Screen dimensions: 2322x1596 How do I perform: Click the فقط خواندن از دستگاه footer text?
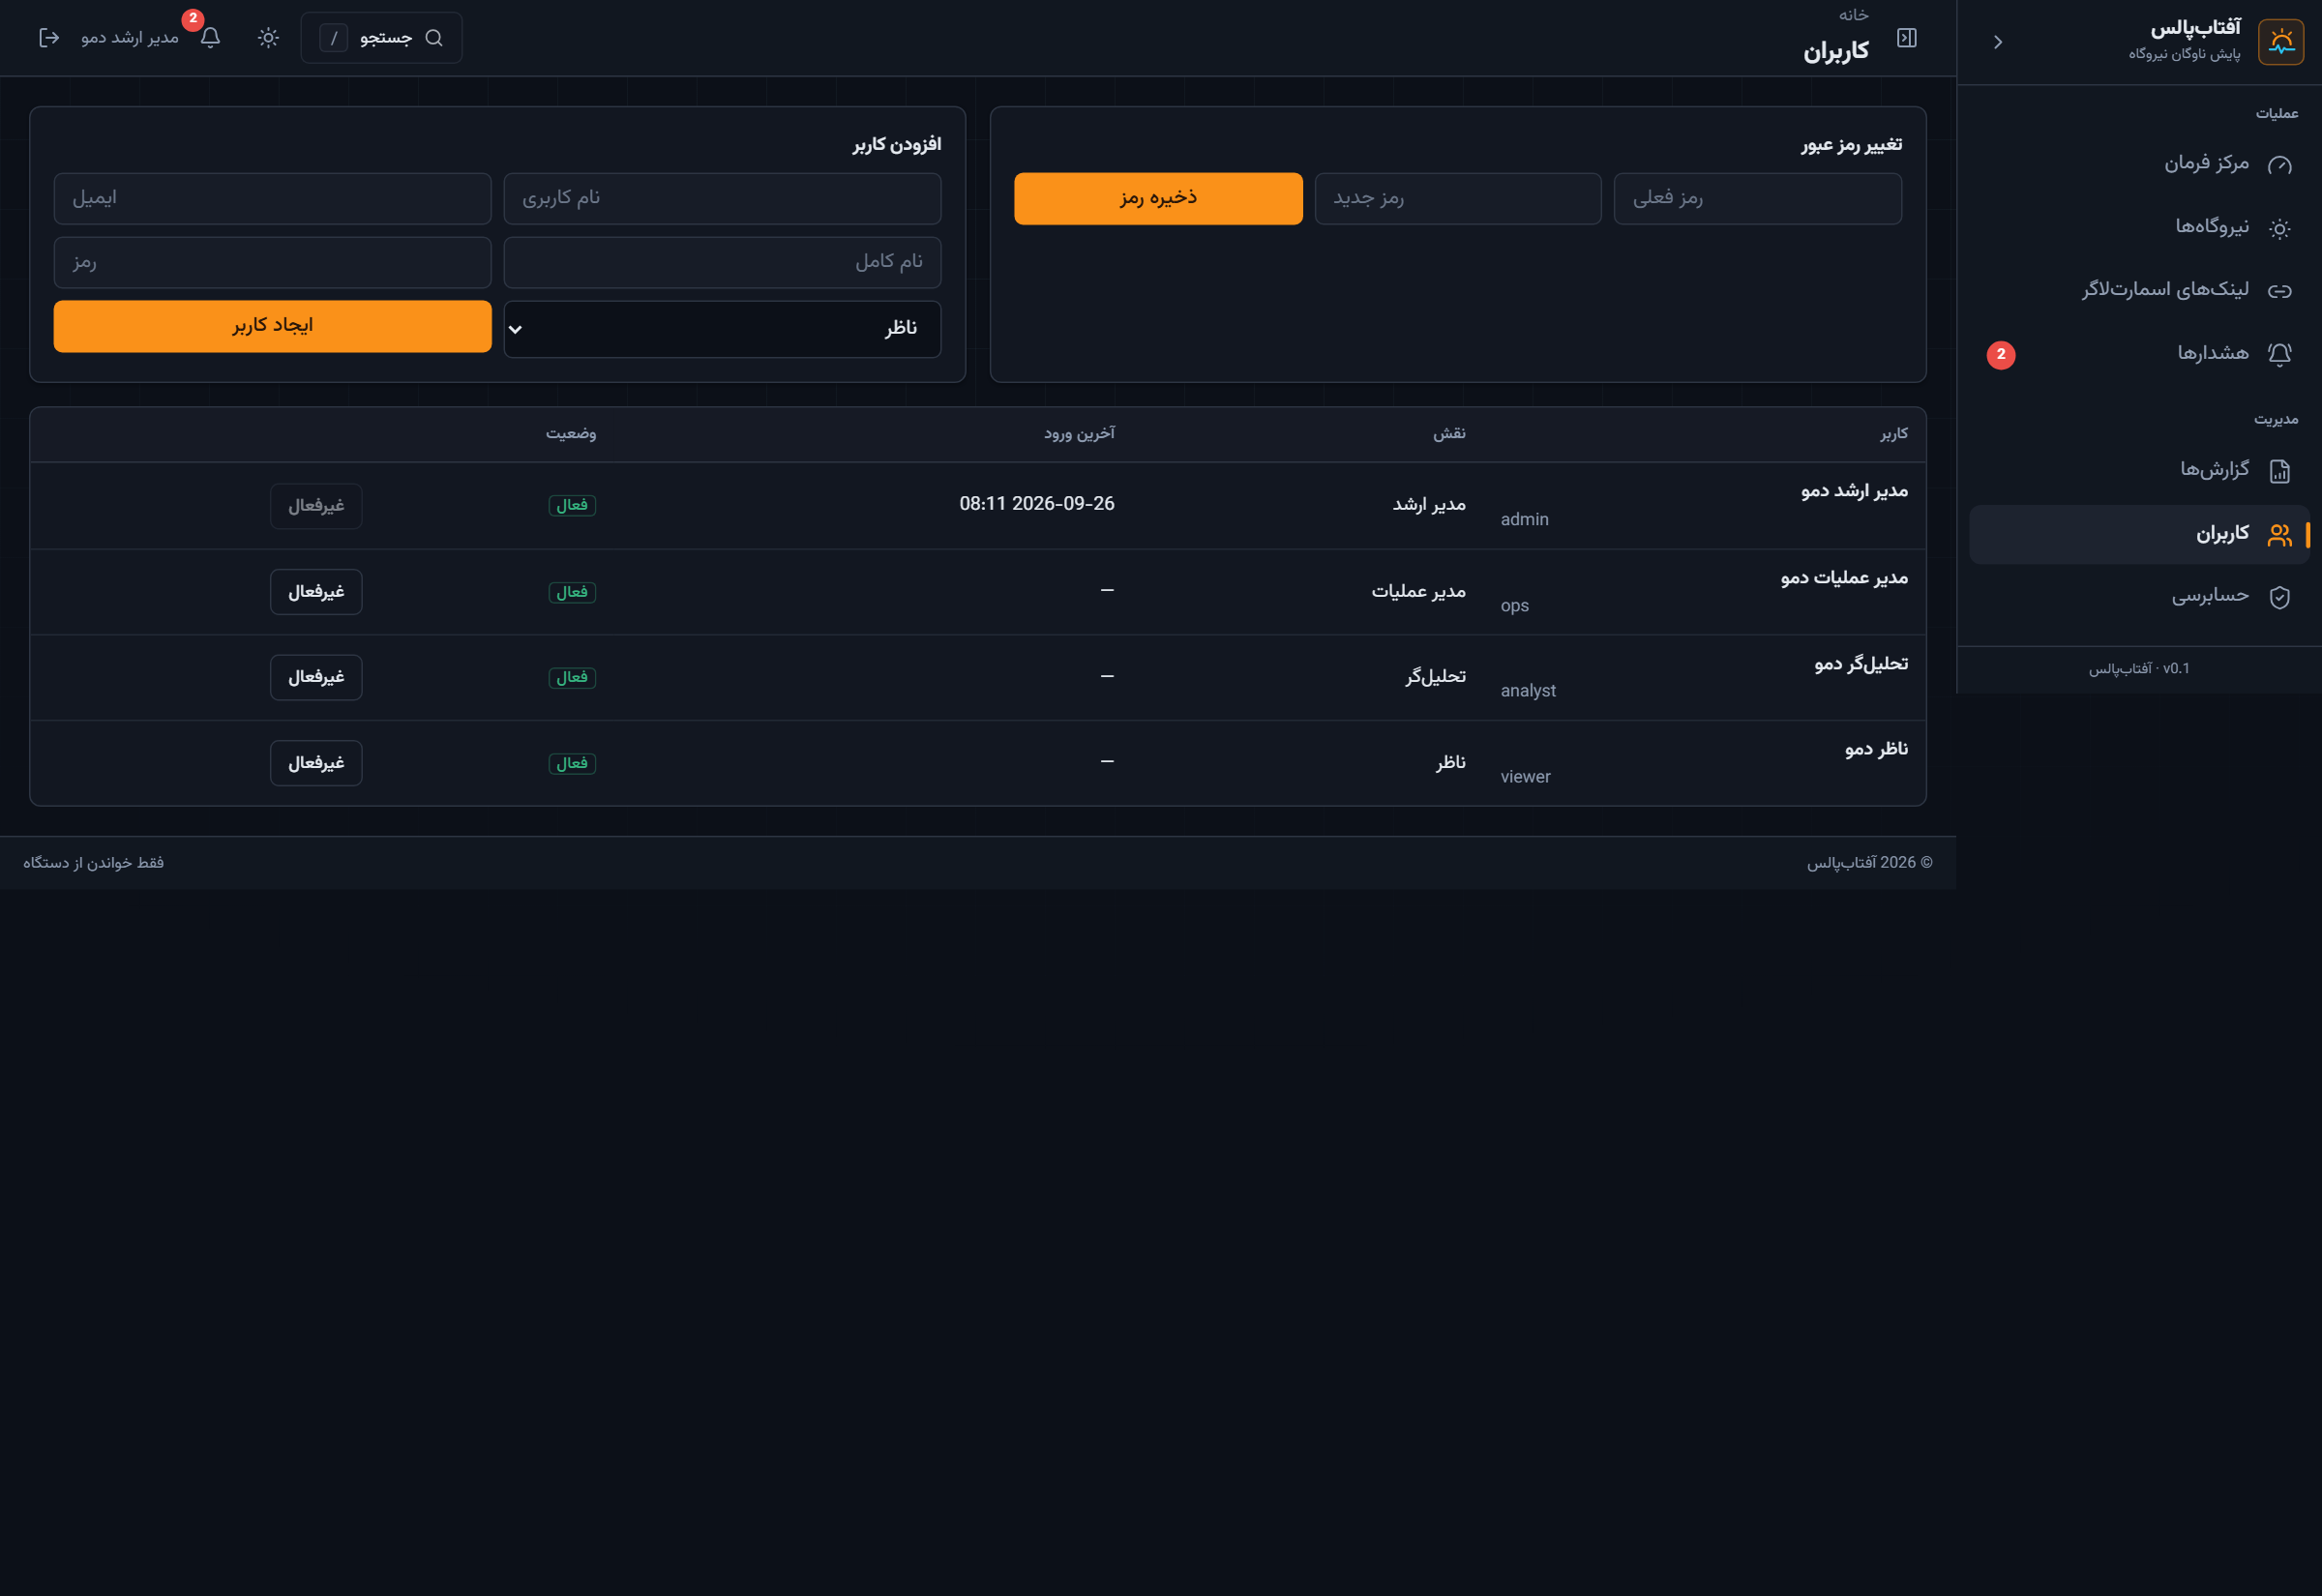(x=94, y=863)
